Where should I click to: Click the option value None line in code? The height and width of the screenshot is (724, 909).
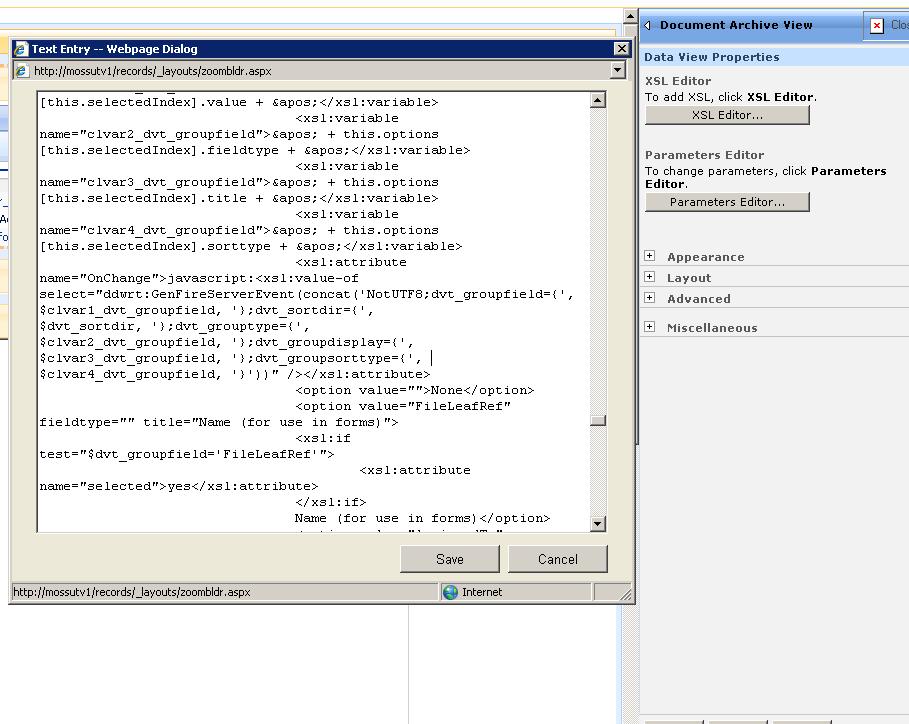coord(414,390)
